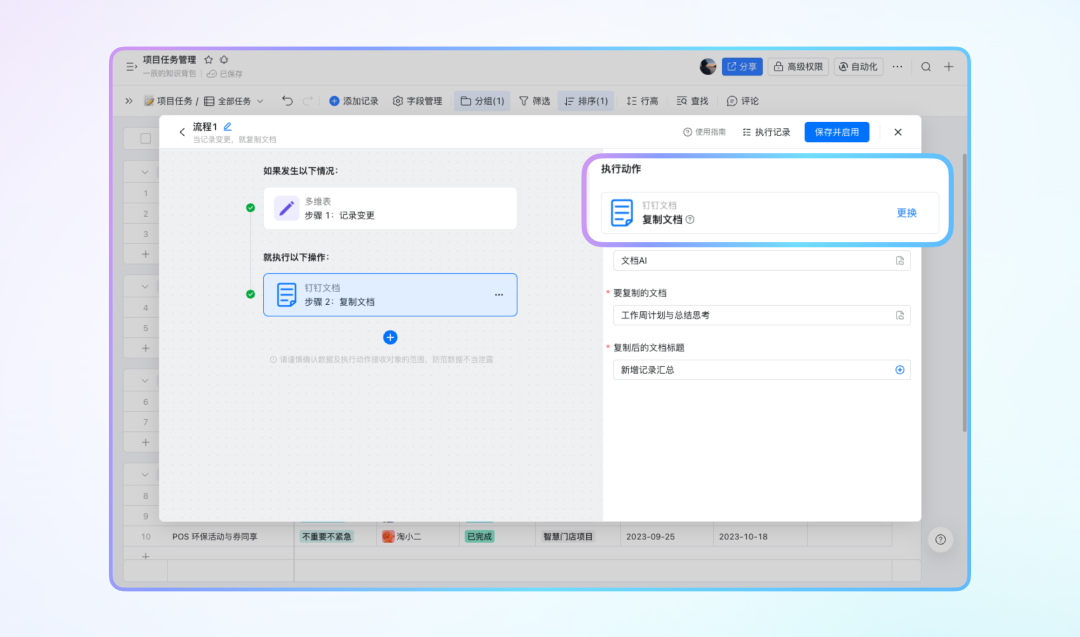Toggle the 排序(1) sorting option
Viewport: 1080px width, 637px height.
pos(585,101)
